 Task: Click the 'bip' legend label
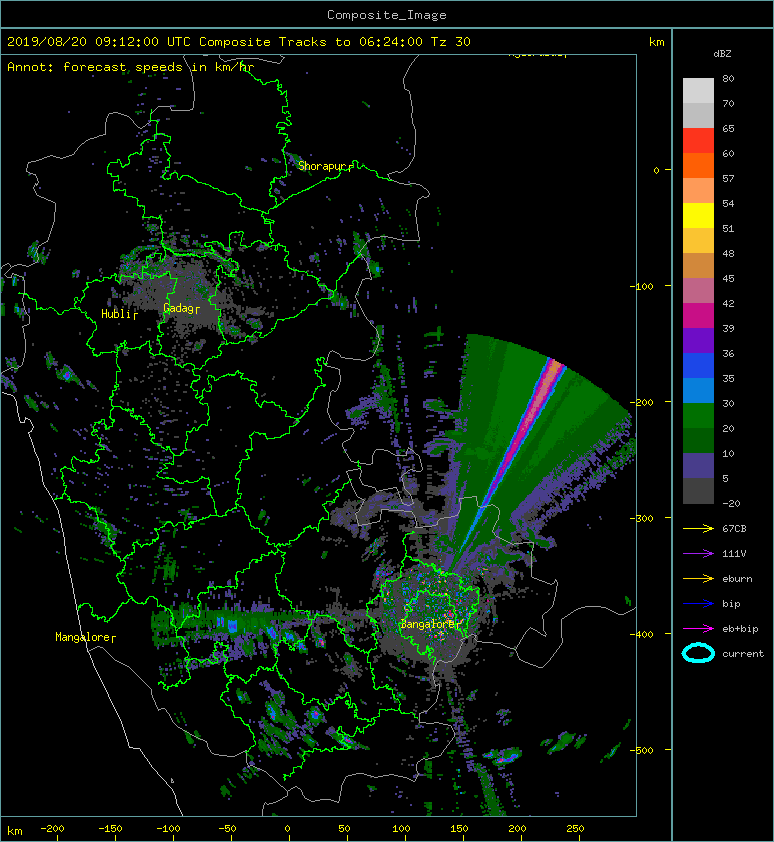point(731,604)
